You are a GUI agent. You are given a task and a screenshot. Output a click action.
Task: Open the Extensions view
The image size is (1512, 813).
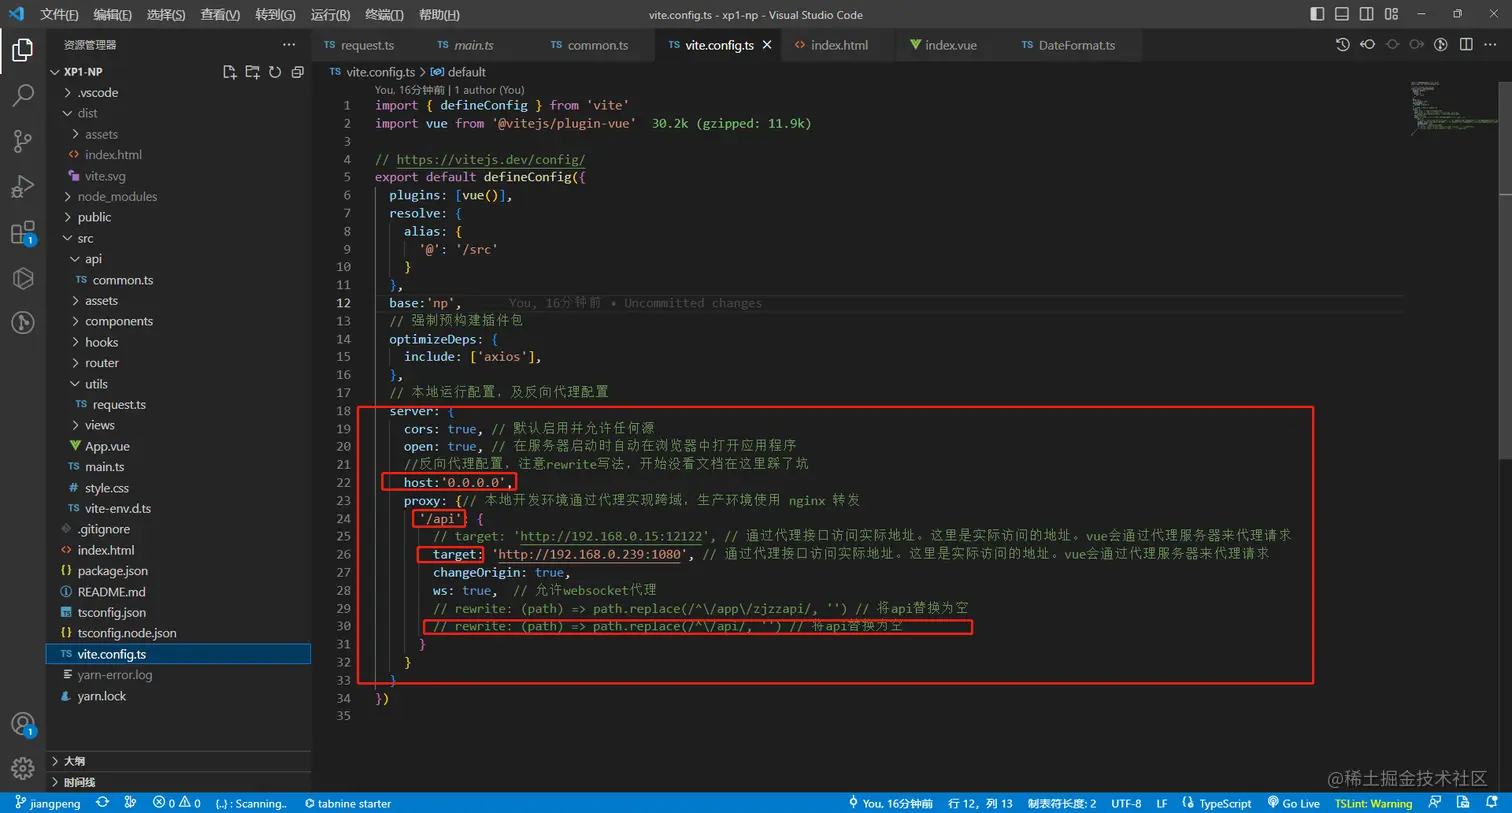[x=22, y=233]
